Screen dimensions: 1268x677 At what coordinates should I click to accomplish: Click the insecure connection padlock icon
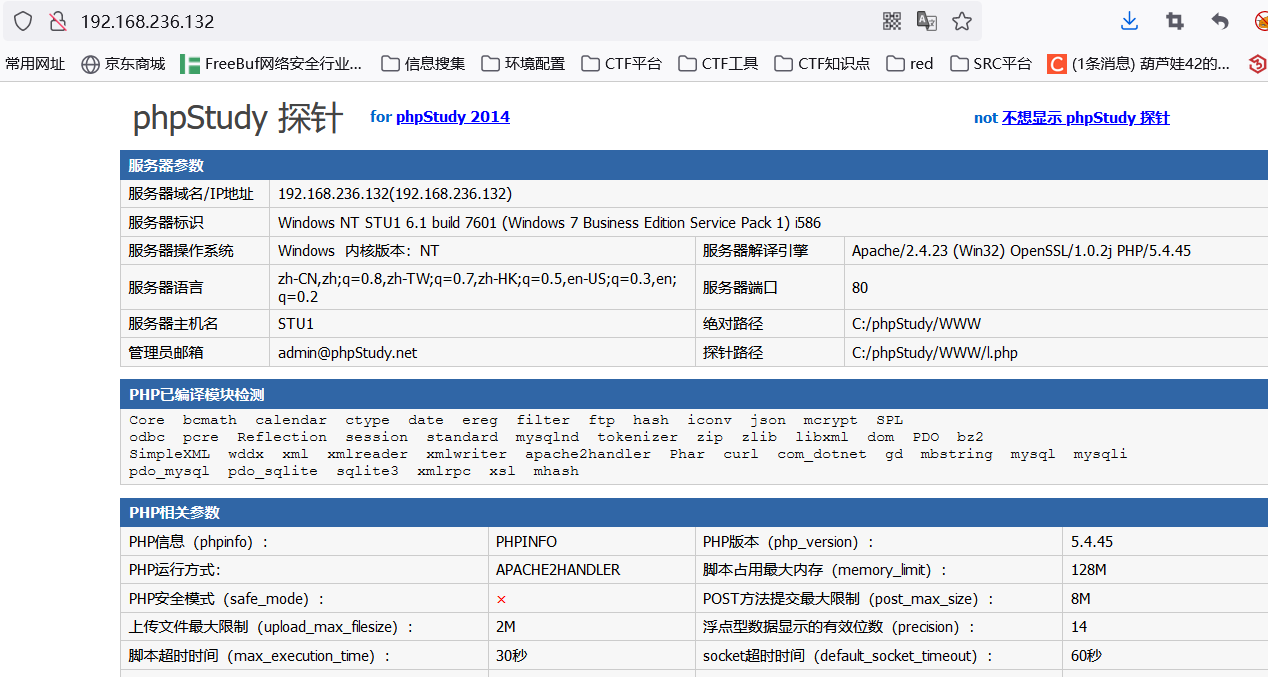coord(58,21)
